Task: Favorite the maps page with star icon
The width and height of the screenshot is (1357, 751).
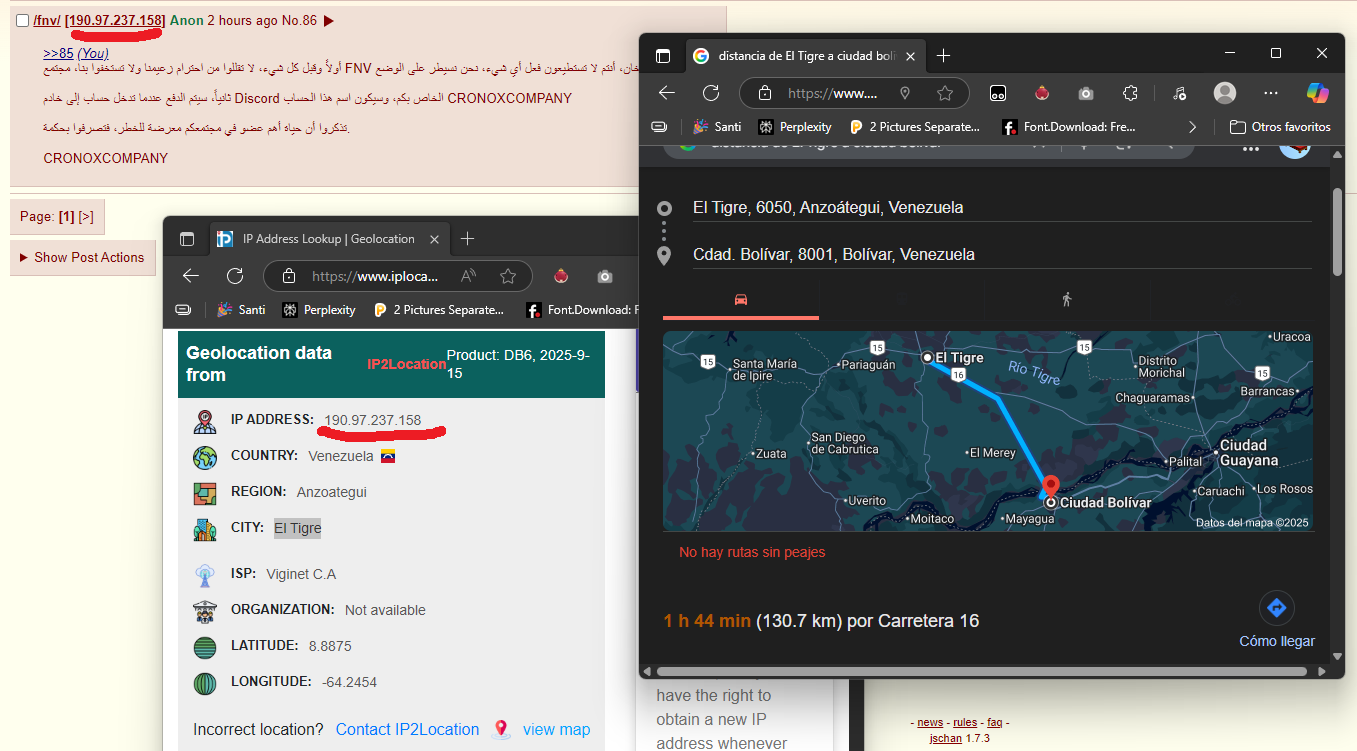Action: pos(945,93)
